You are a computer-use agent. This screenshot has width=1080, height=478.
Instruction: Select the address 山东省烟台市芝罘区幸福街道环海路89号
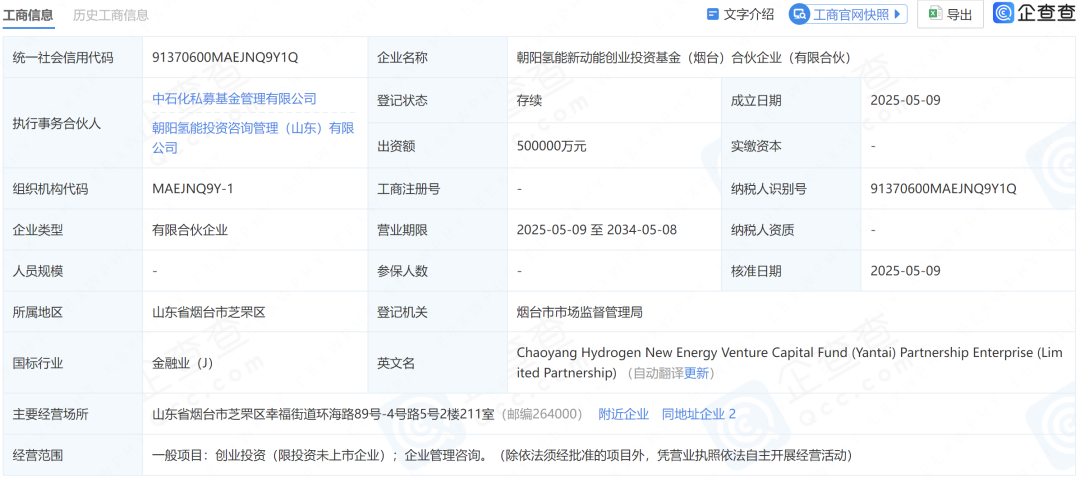pyautogui.click(x=324, y=414)
